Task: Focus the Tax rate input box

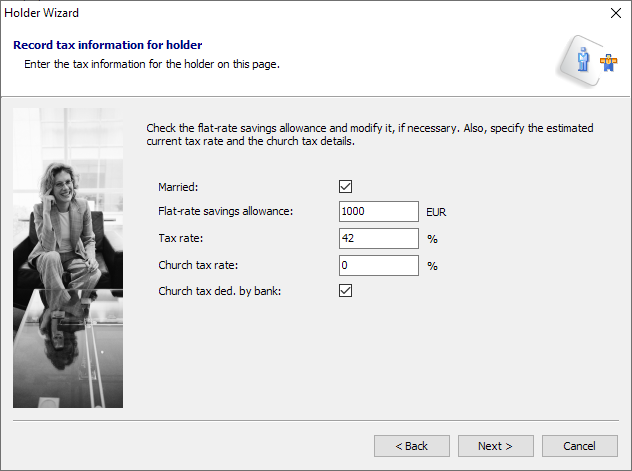Action: pyautogui.click(x=378, y=239)
